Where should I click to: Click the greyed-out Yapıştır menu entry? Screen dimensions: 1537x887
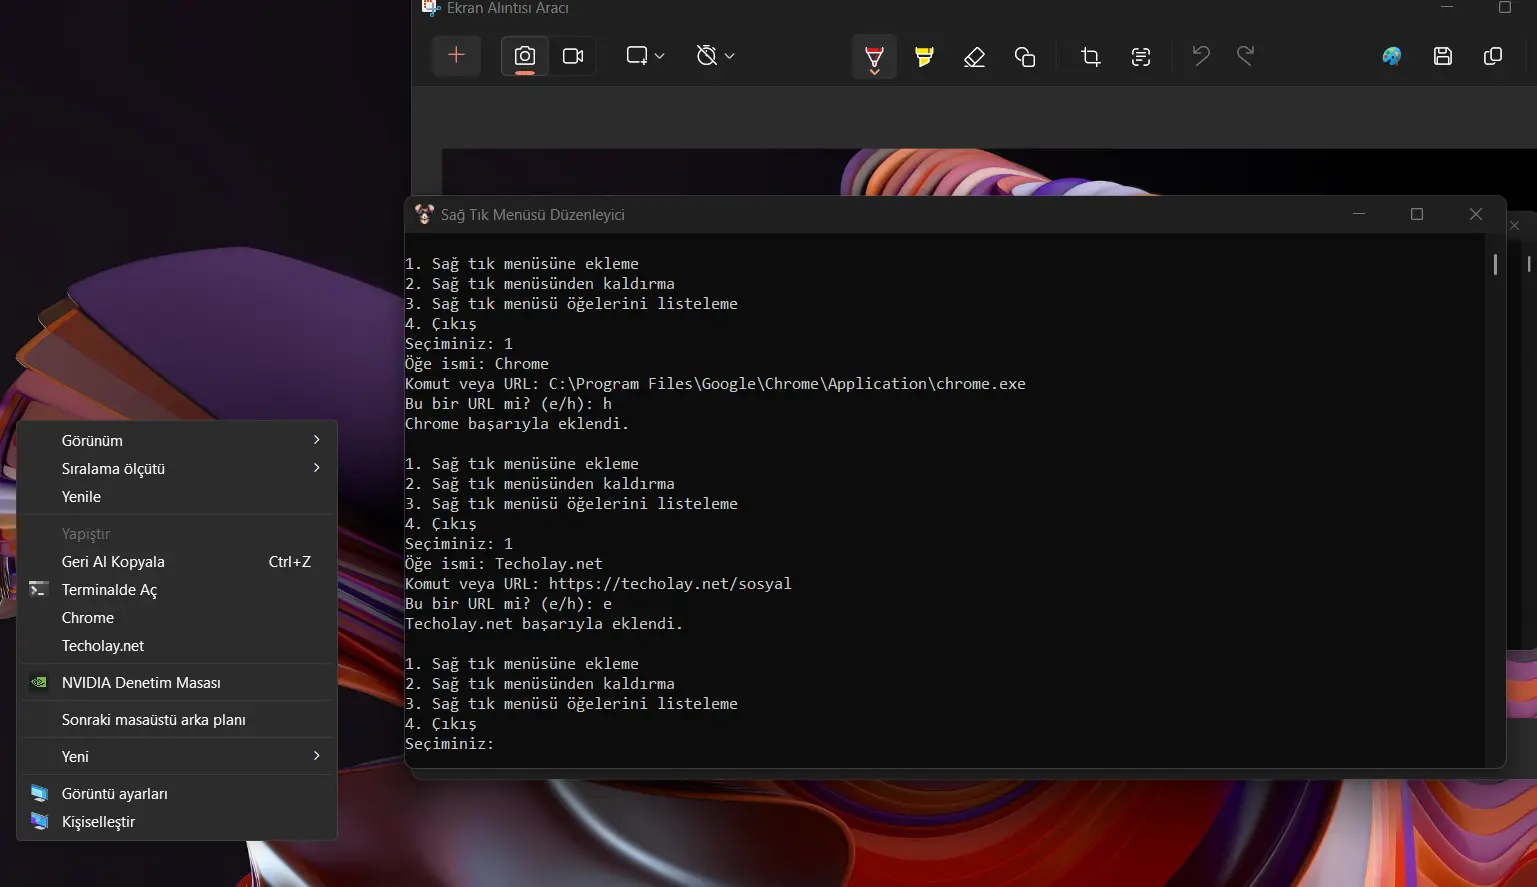click(177, 533)
